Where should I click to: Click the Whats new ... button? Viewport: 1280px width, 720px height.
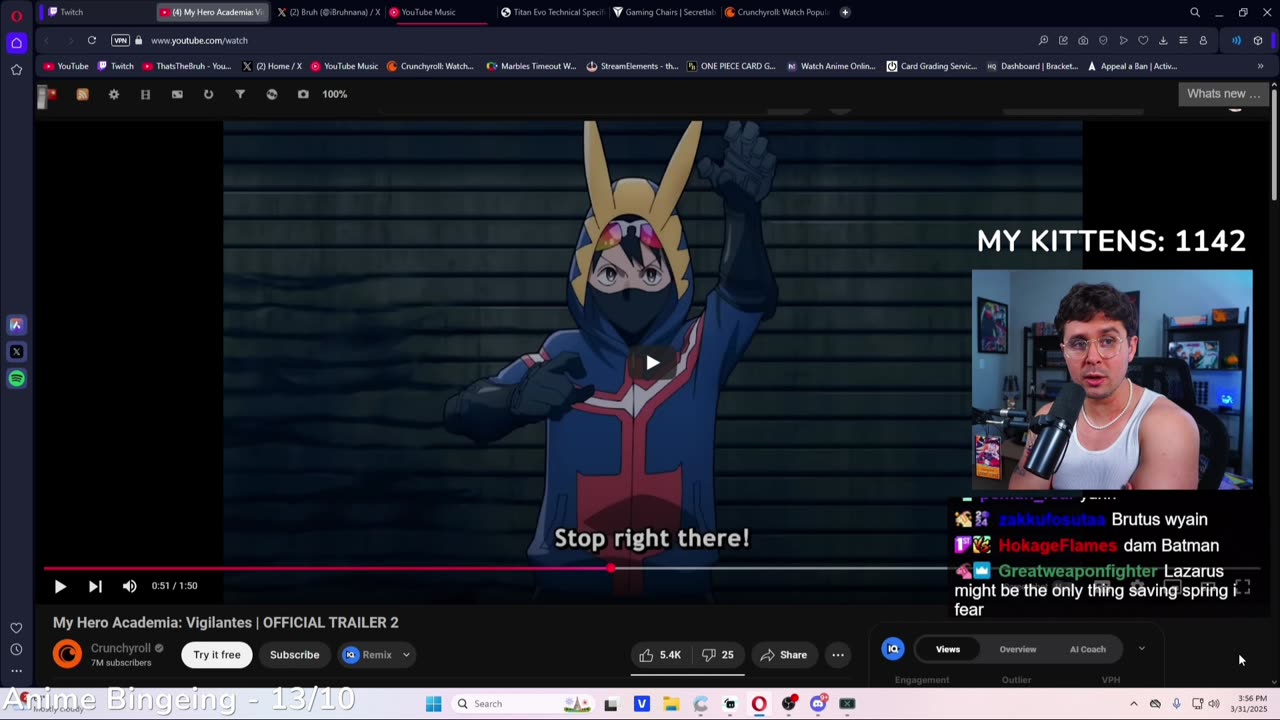(x=1224, y=94)
